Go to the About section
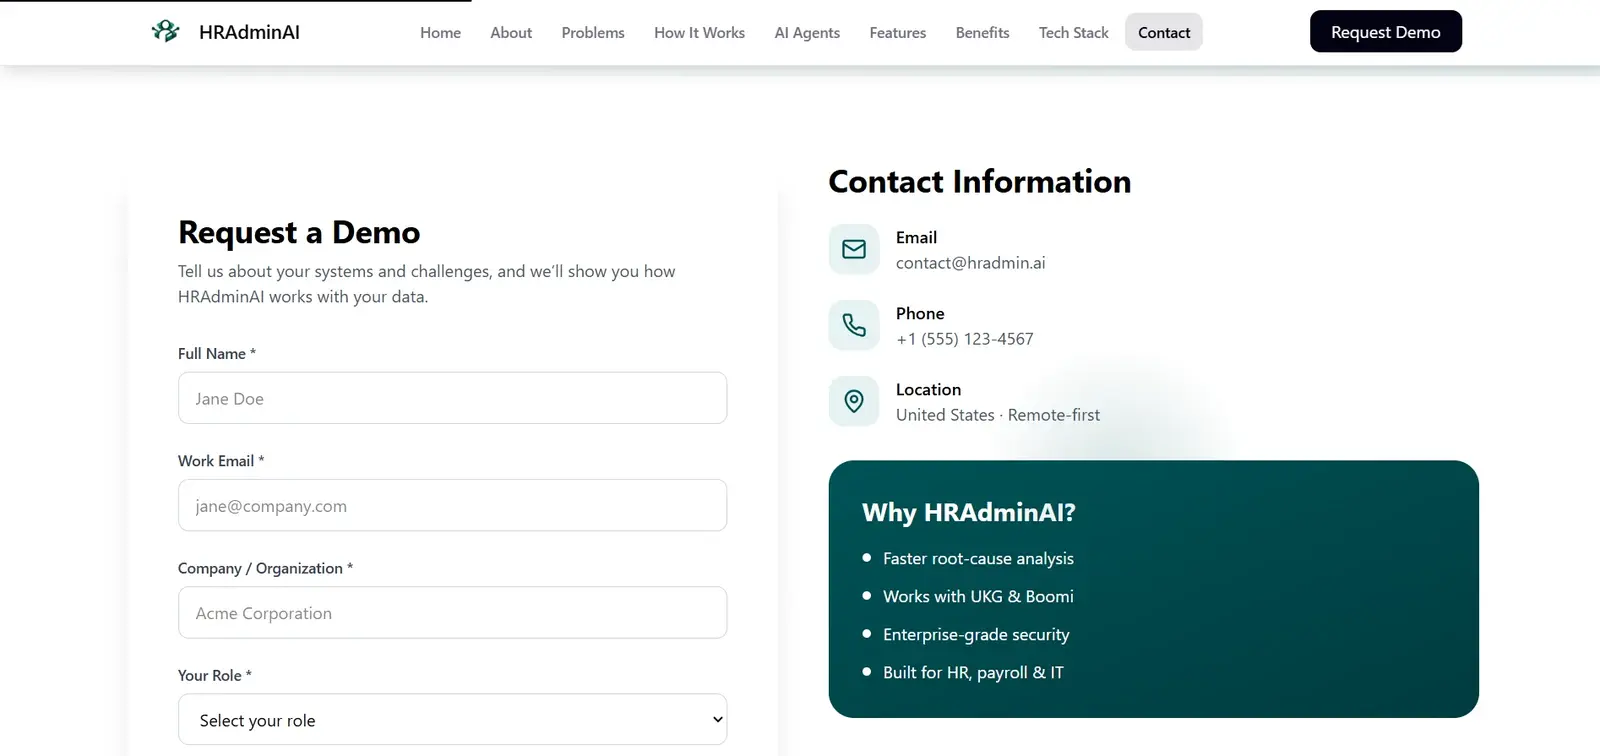Viewport: 1600px width, 756px height. tap(511, 32)
